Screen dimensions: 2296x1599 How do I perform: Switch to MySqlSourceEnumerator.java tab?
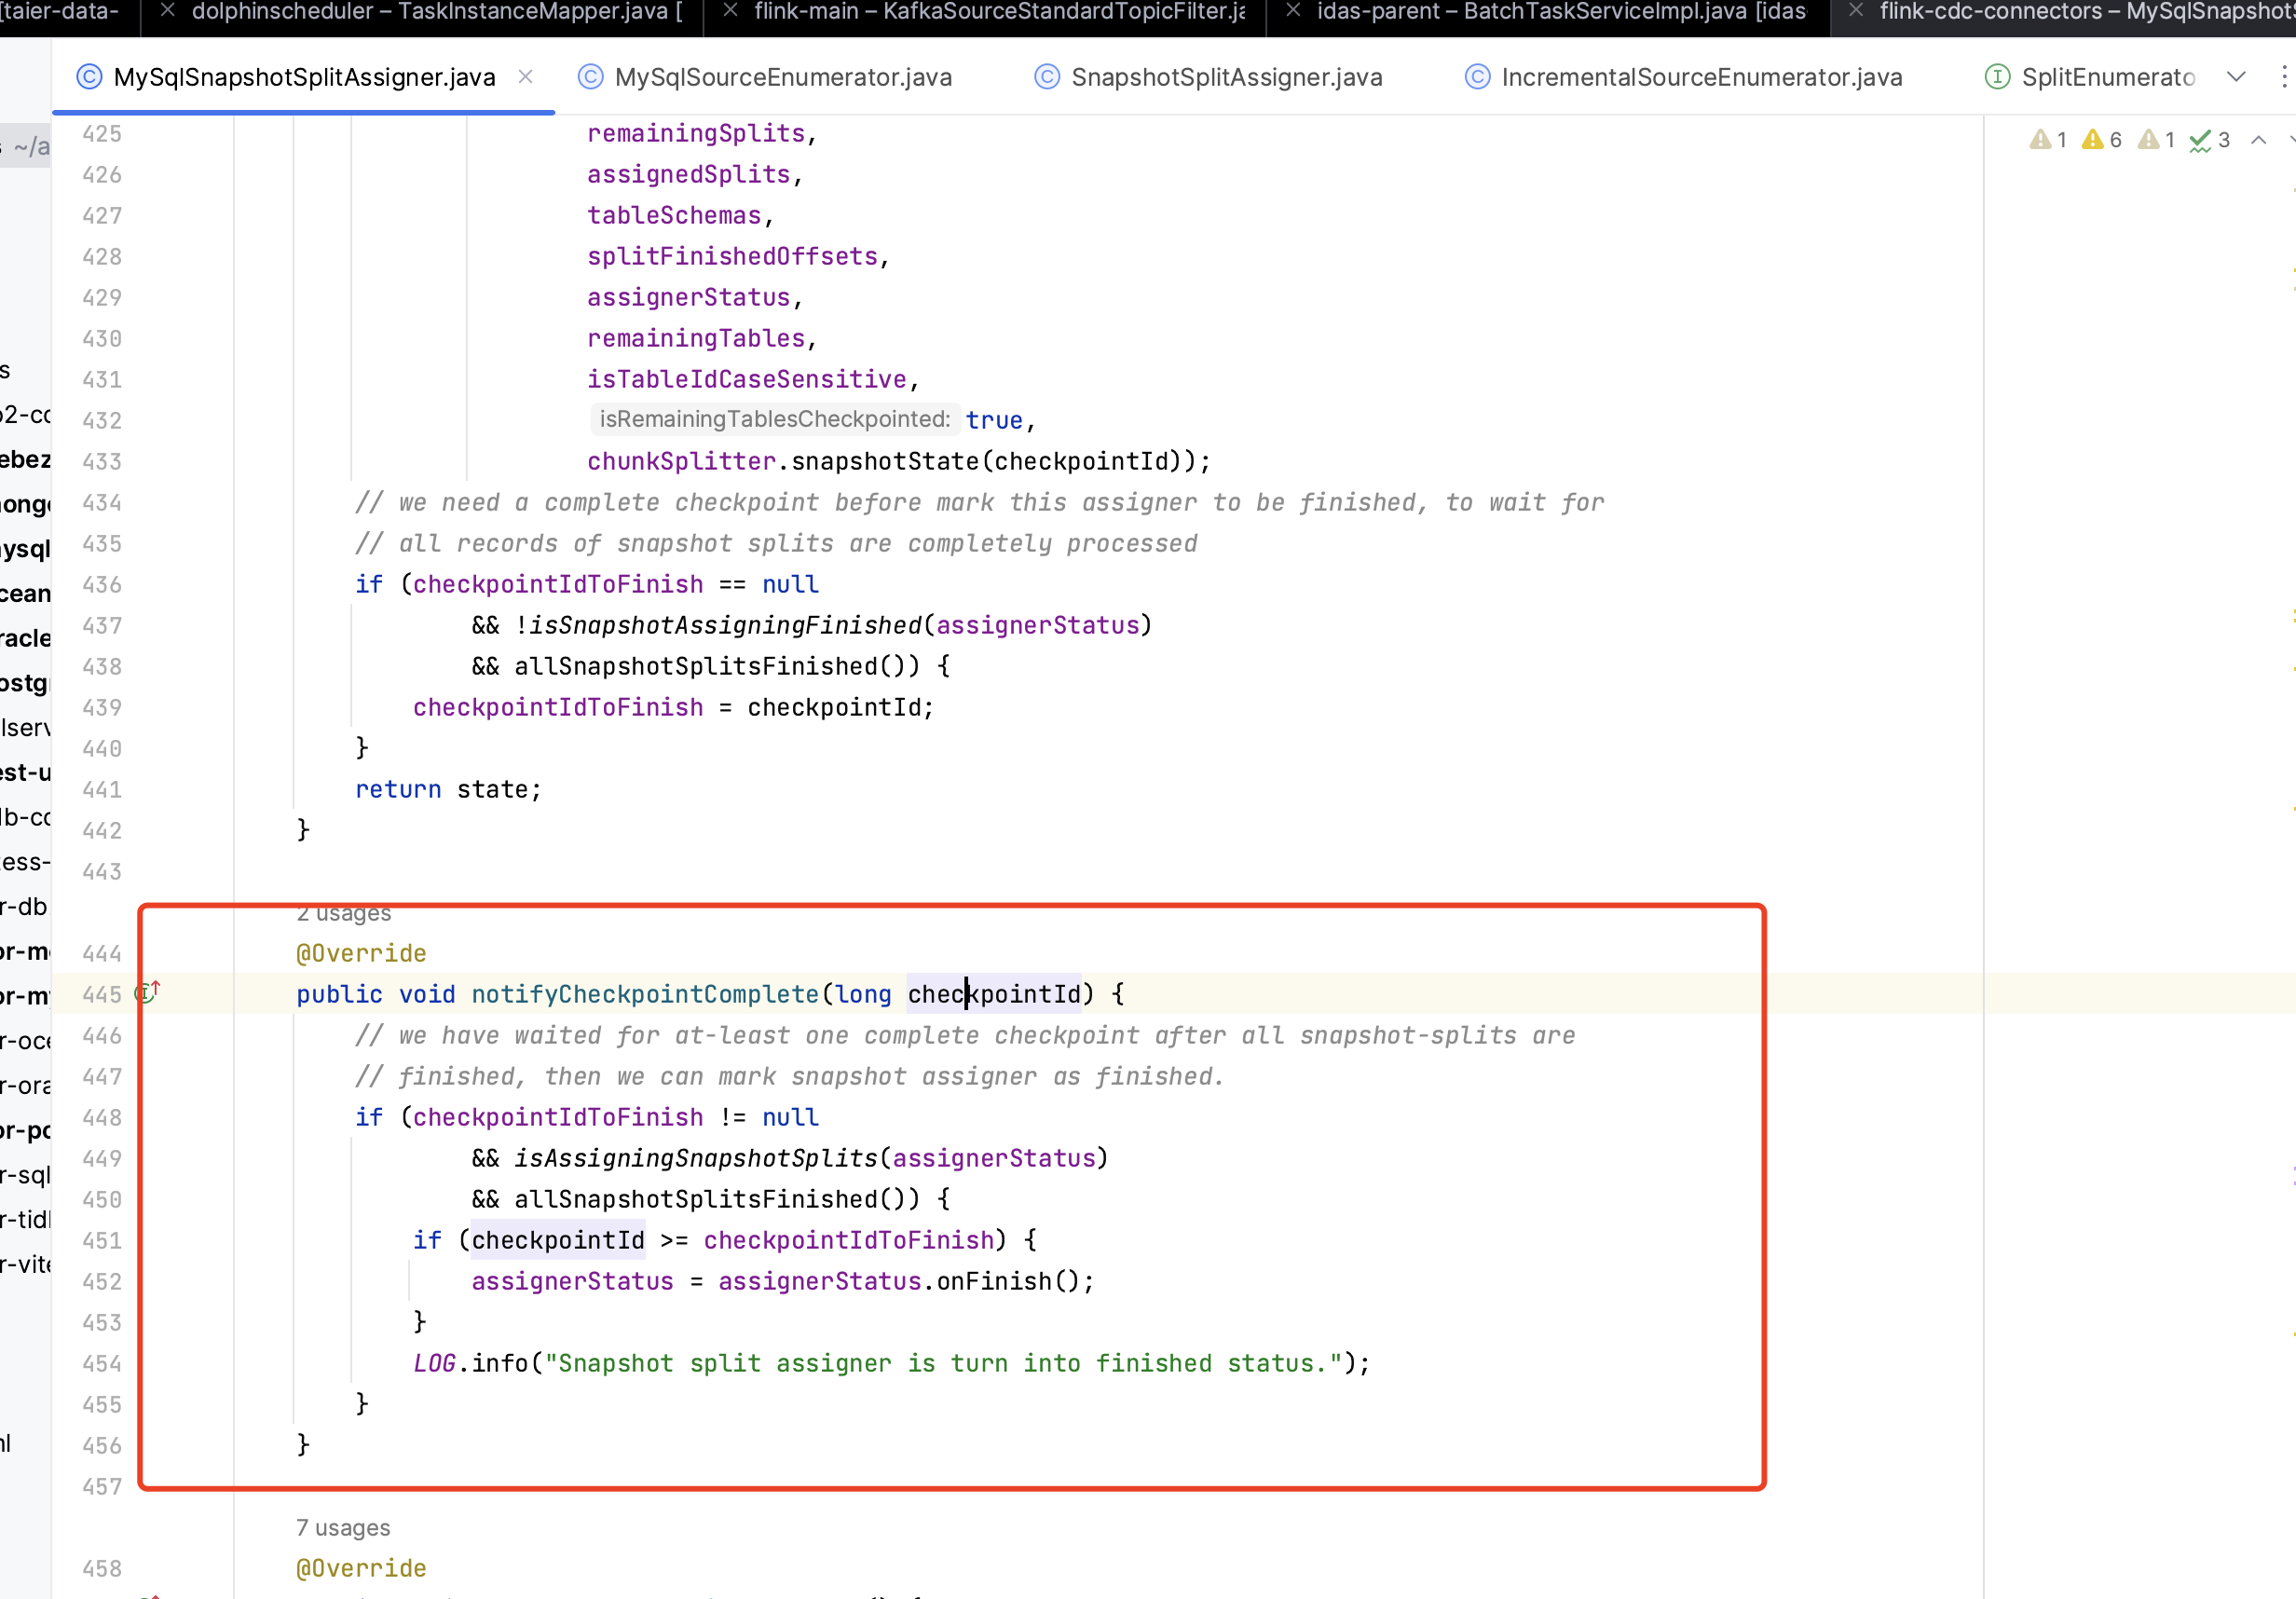(x=765, y=77)
